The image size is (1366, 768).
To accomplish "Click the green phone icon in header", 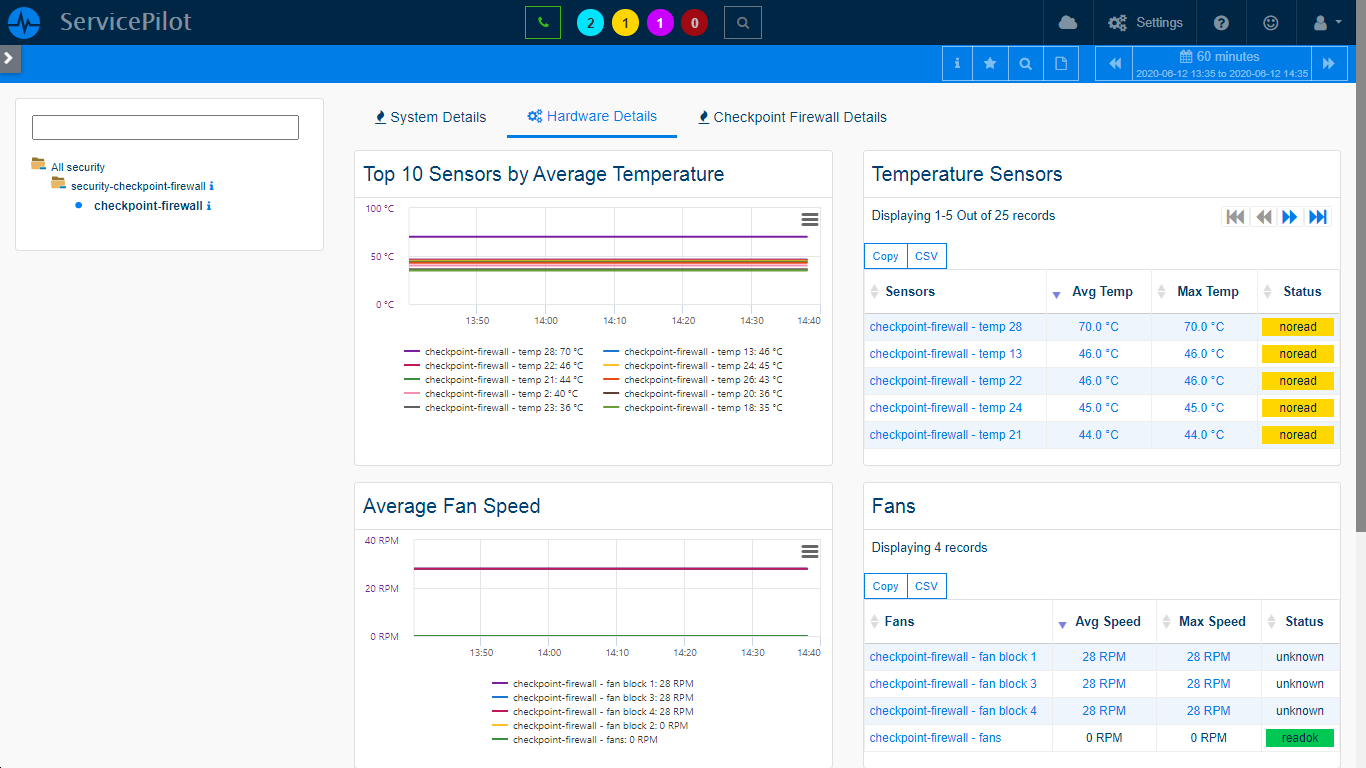I will pyautogui.click(x=542, y=22).
